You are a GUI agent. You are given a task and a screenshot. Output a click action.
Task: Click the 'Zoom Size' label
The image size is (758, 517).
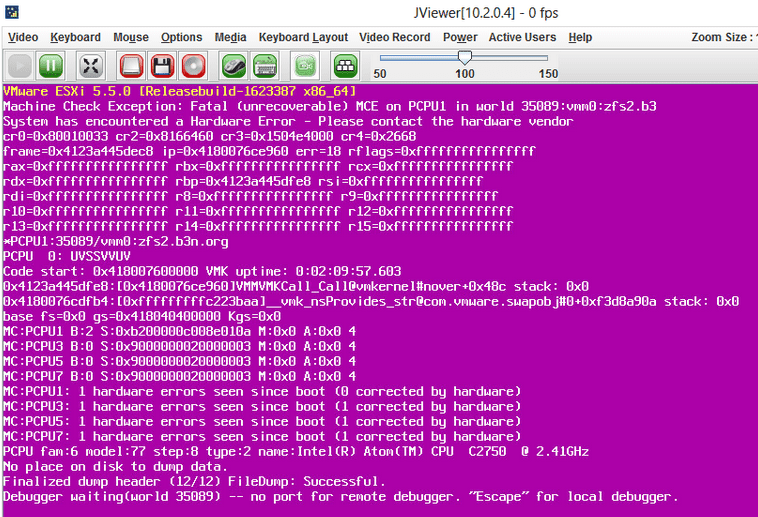point(722,37)
